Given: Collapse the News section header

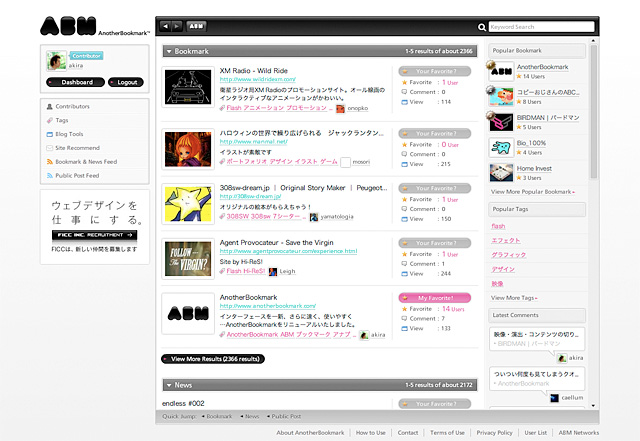Looking at the screenshot, I should (168, 385).
